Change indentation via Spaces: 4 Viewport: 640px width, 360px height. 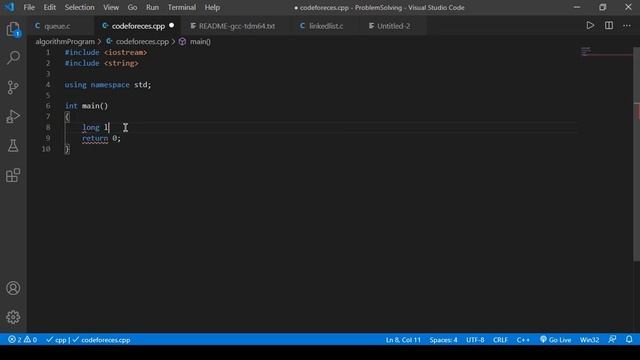443,340
